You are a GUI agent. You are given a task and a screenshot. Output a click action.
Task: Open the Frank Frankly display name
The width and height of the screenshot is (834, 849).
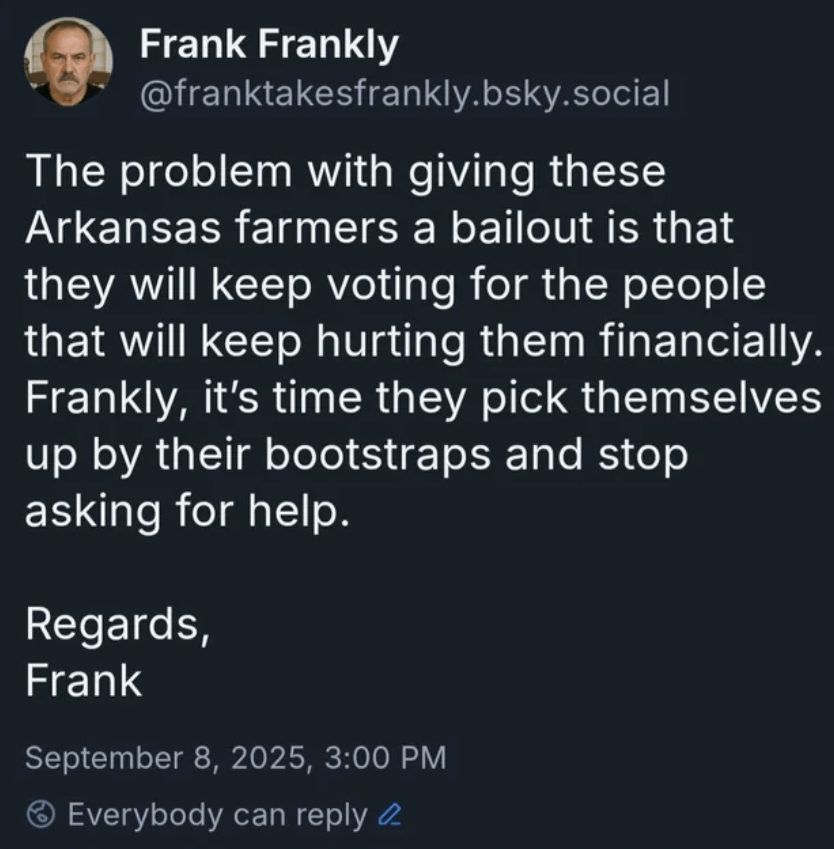tap(268, 43)
